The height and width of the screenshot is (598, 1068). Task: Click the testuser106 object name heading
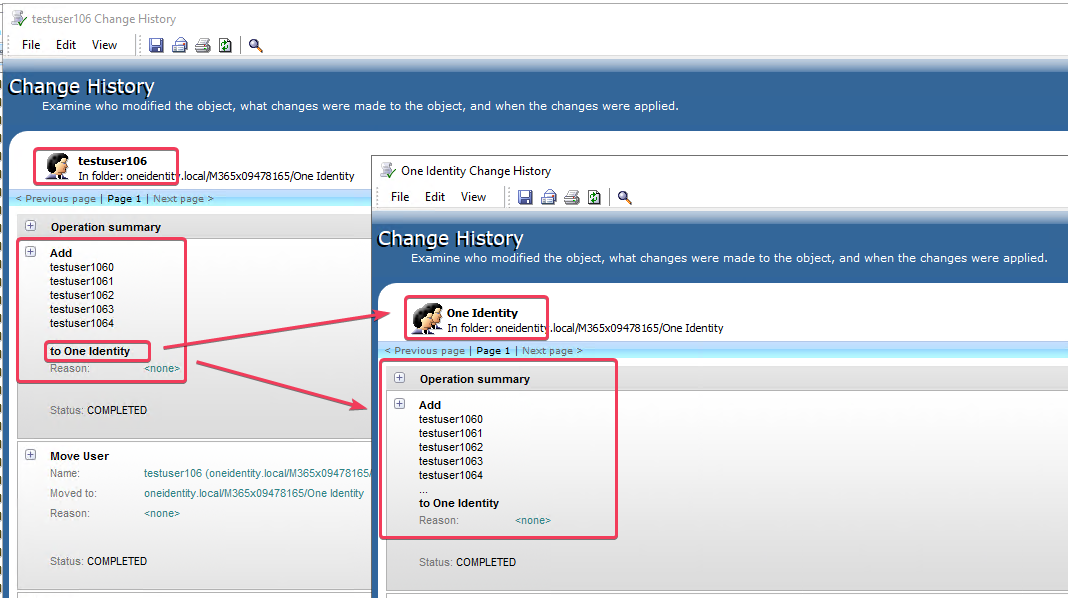click(x=112, y=161)
